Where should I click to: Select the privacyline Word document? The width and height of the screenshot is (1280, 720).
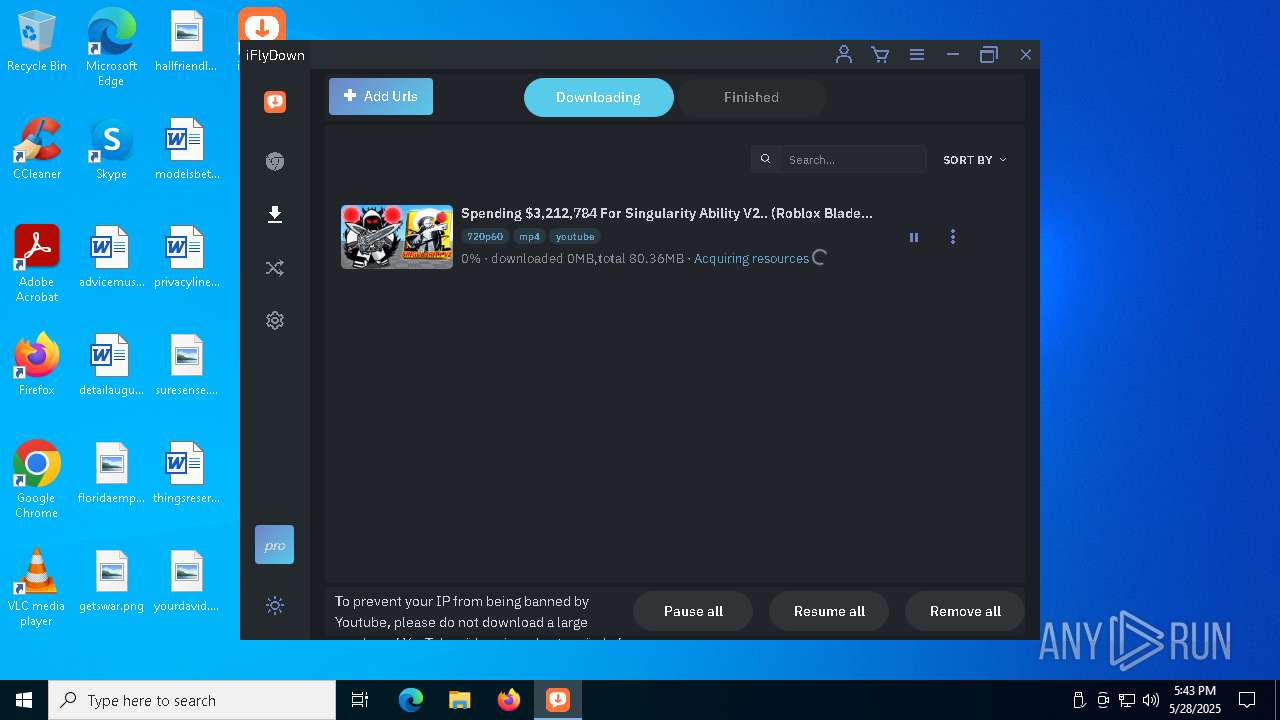tap(186, 258)
